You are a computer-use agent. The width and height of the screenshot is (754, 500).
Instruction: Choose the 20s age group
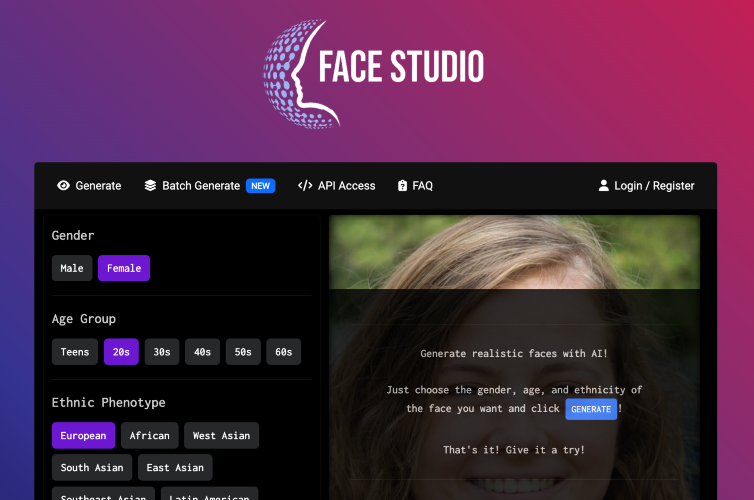click(121, 352)
